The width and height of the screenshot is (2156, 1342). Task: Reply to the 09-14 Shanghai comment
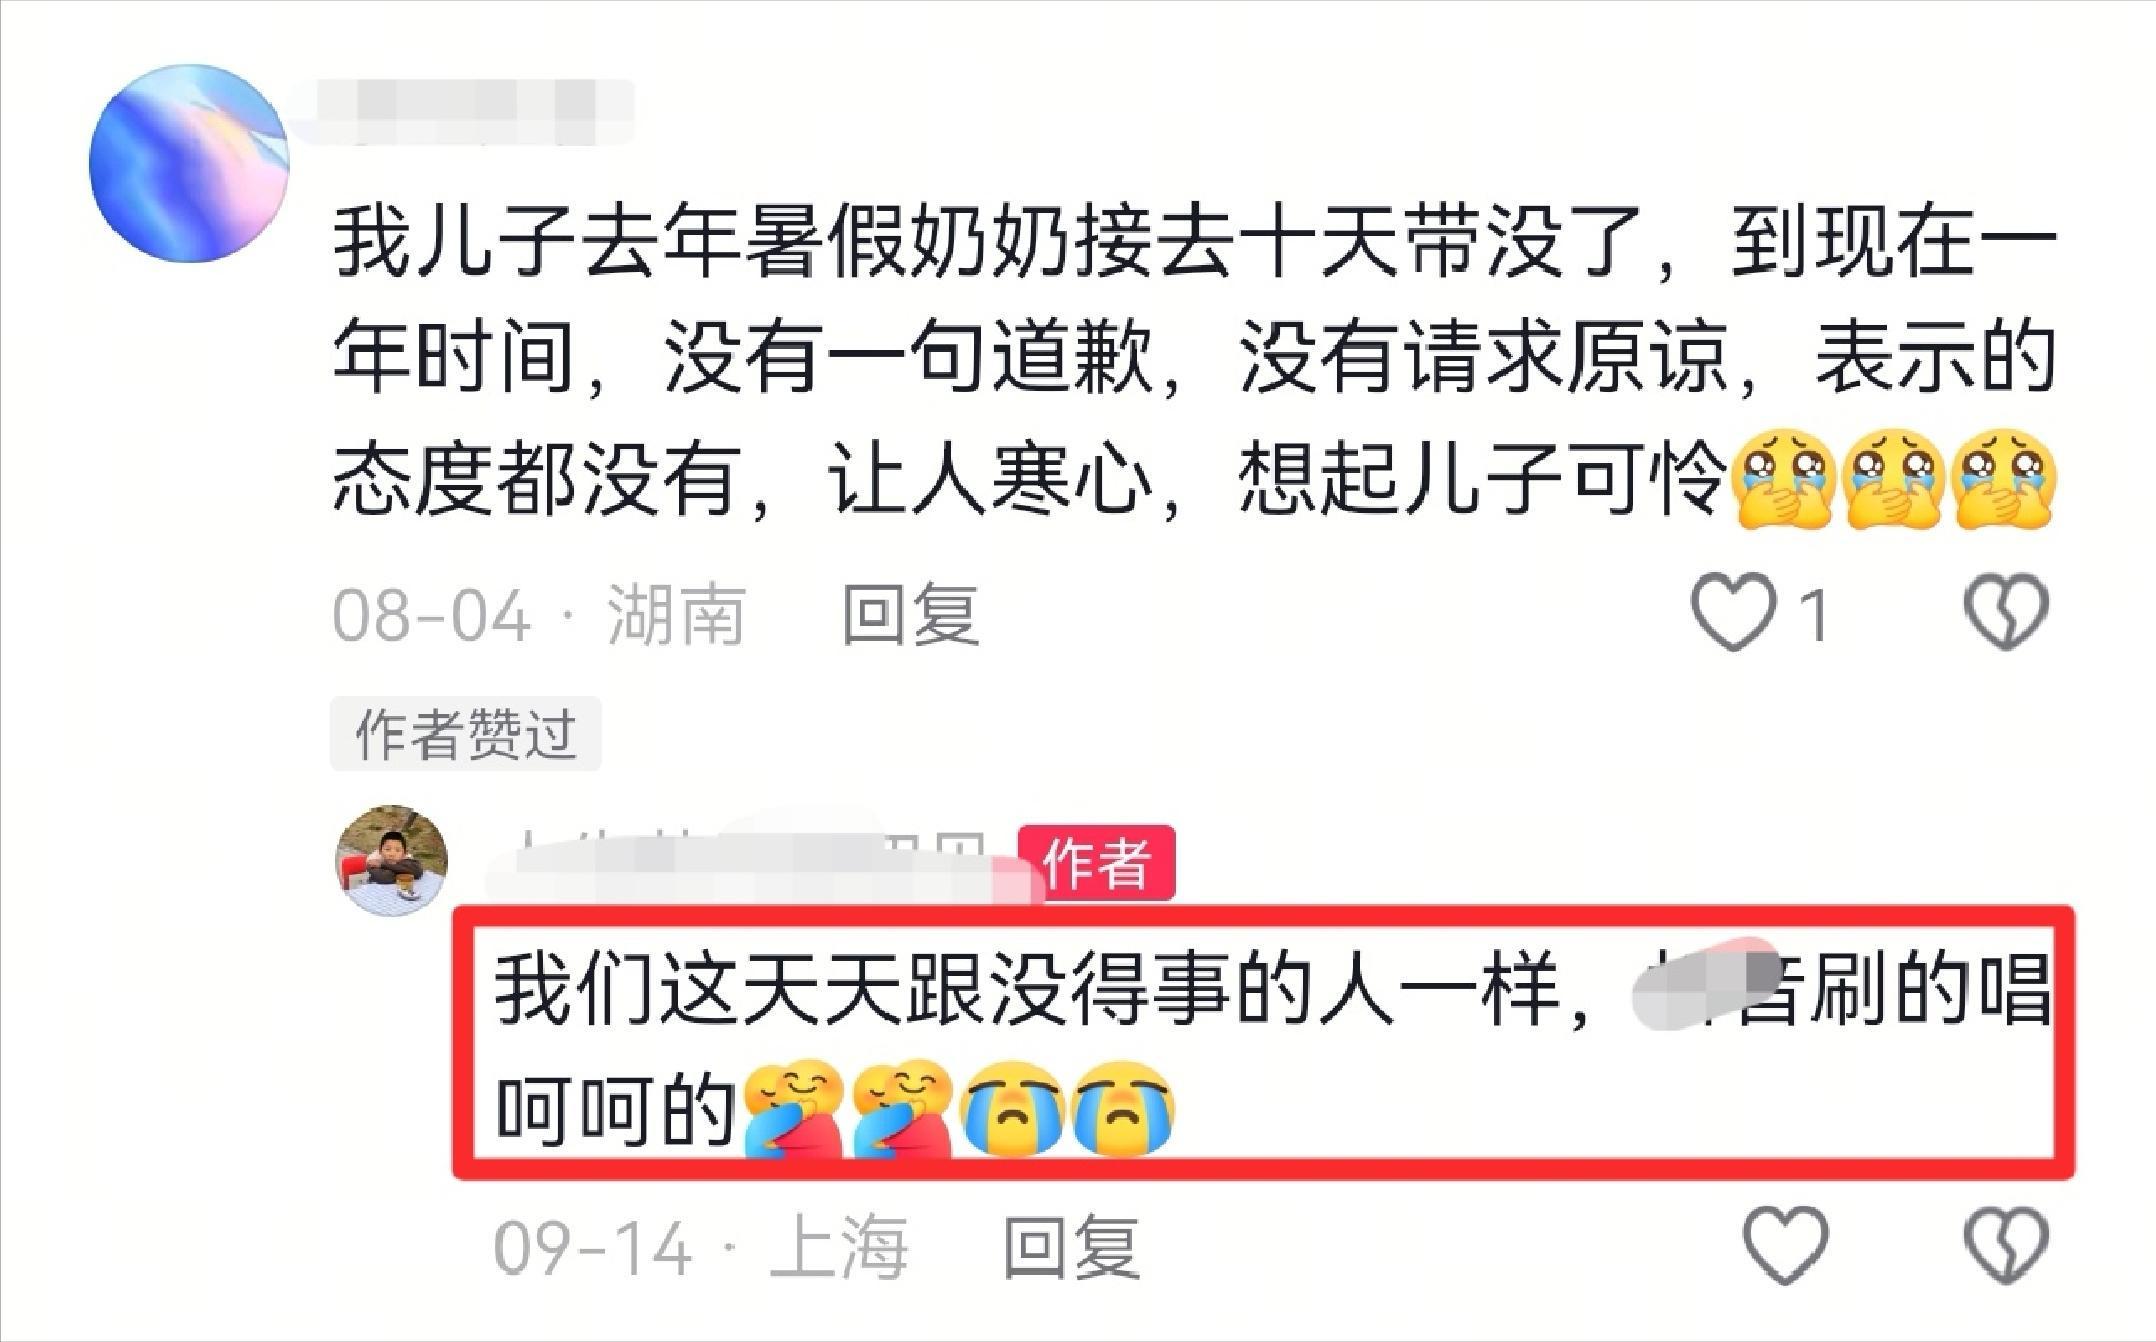pos(1071,1247)
